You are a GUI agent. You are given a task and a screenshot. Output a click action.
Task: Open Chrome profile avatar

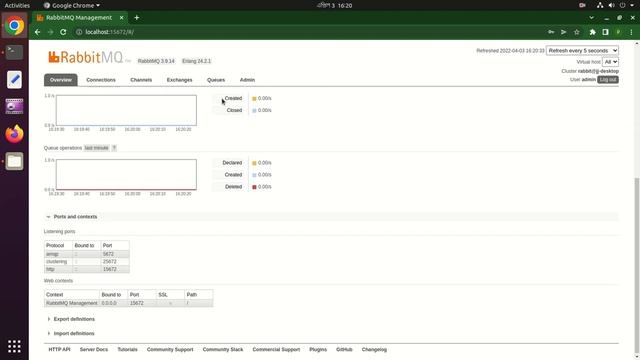(x=618, y=32)
